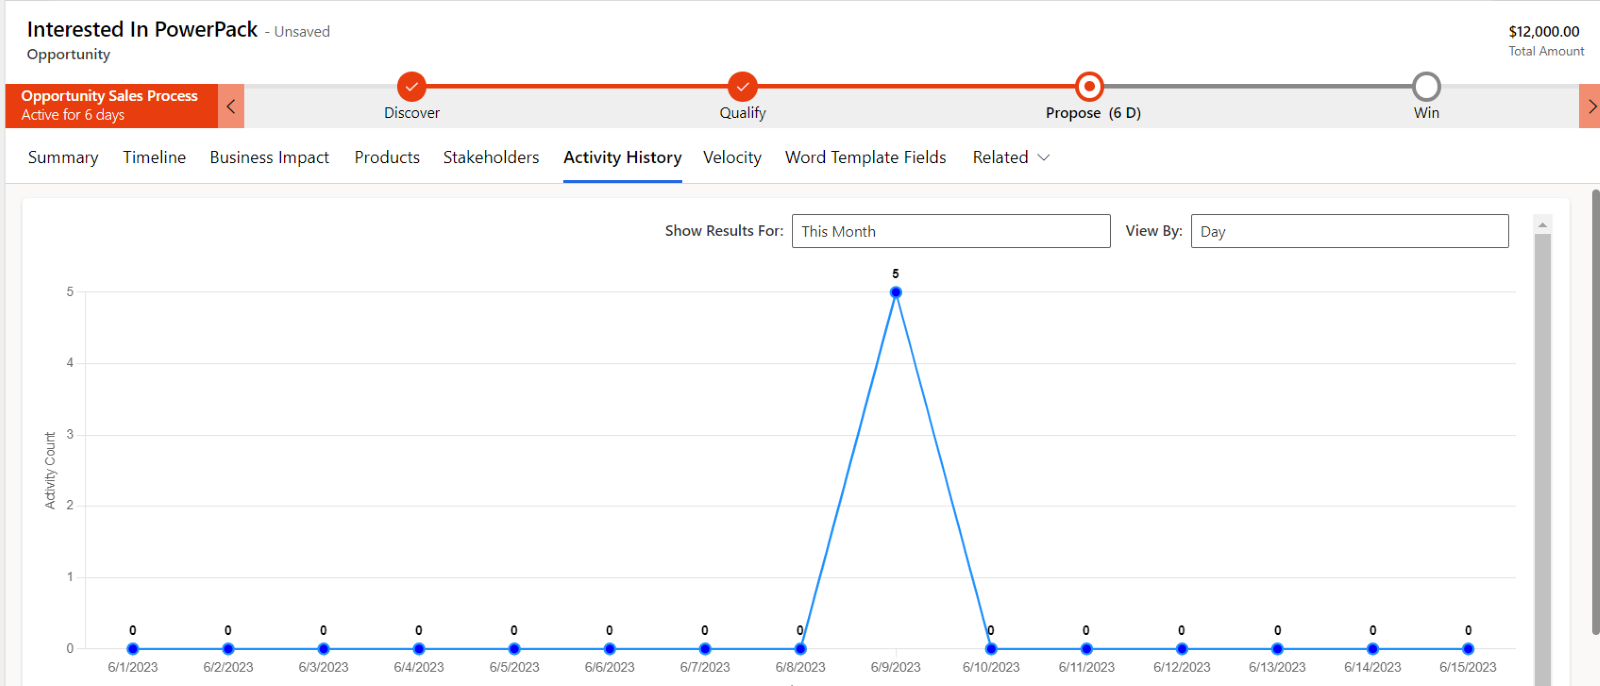Click the Qualify stage checkmark circle
This screenshot has height=686, width=1600.
tap(742, 87)
